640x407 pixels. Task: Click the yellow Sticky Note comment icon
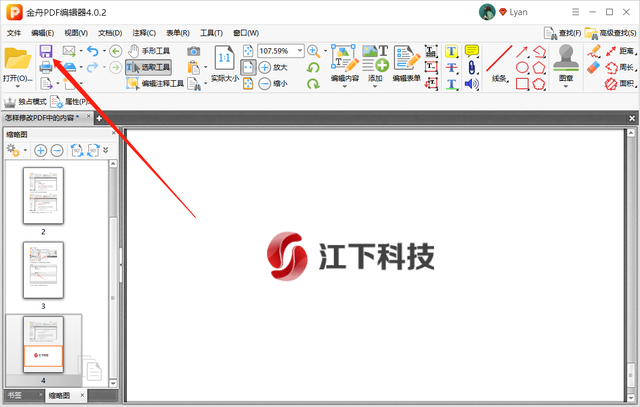(472, 51)
